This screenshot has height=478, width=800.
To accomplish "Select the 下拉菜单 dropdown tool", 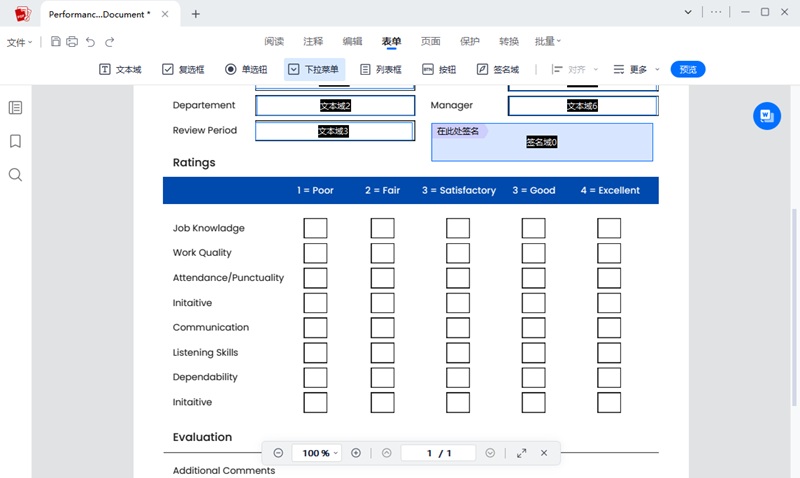I will (x=314, y=69).
